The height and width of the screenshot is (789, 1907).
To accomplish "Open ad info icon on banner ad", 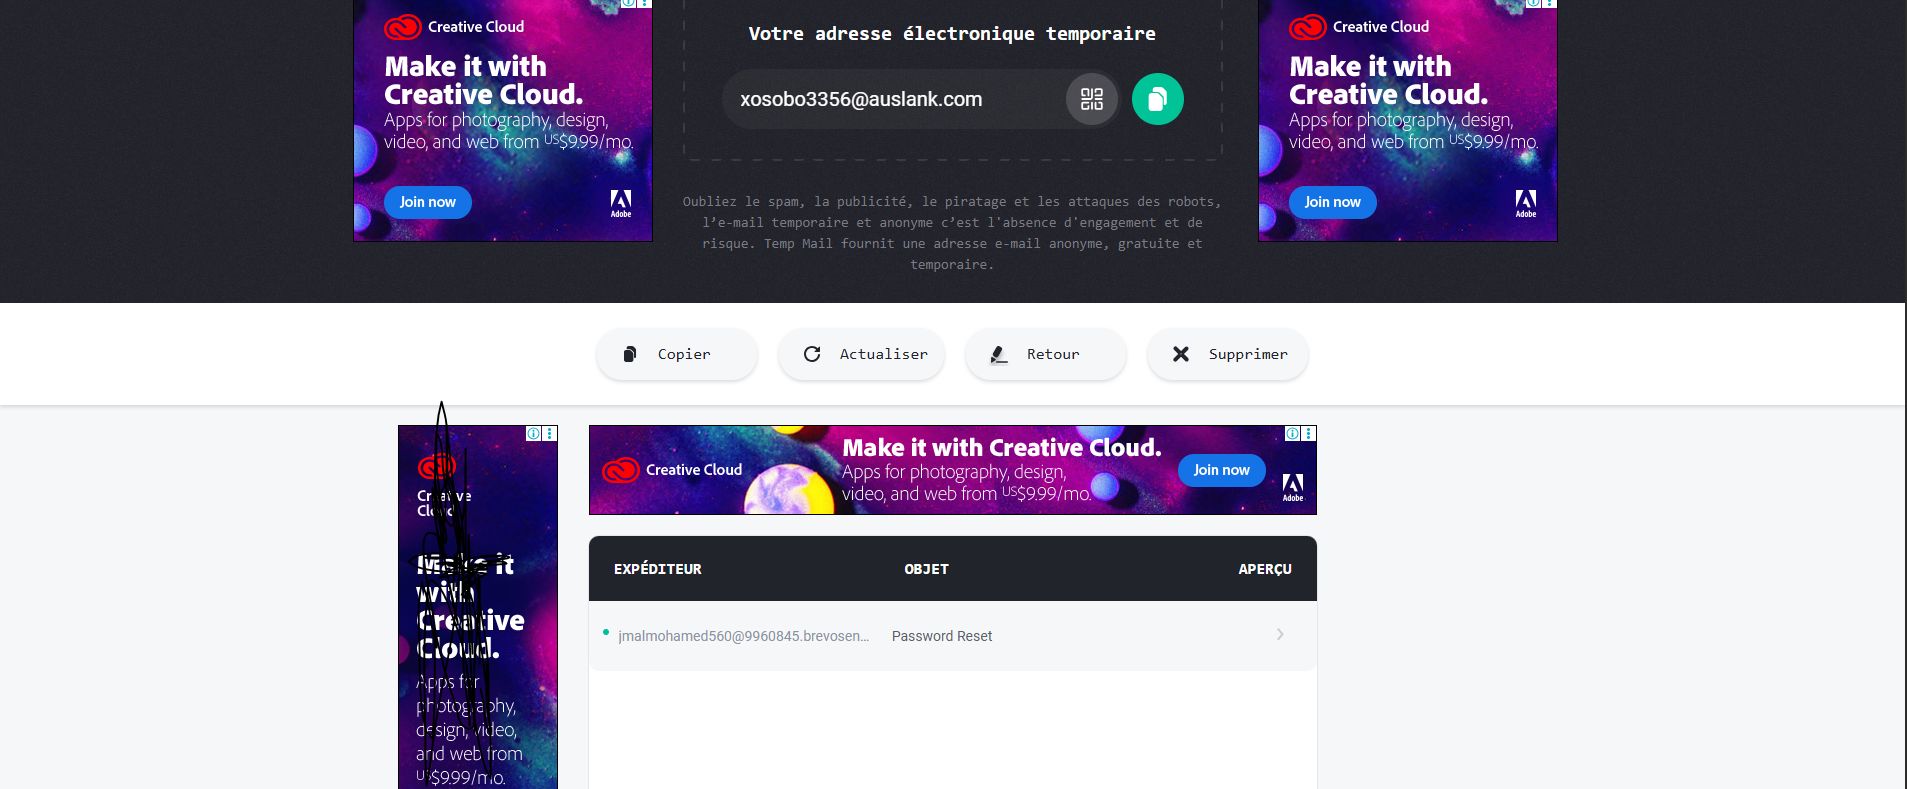I will click(x=1292, y=433).
